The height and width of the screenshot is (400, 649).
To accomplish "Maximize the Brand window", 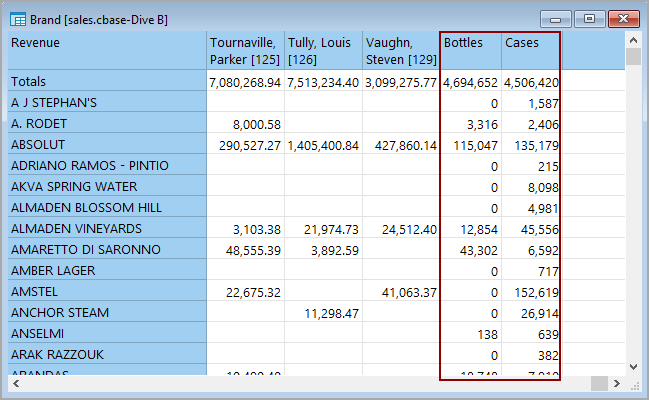I will [x=589, y=18].
